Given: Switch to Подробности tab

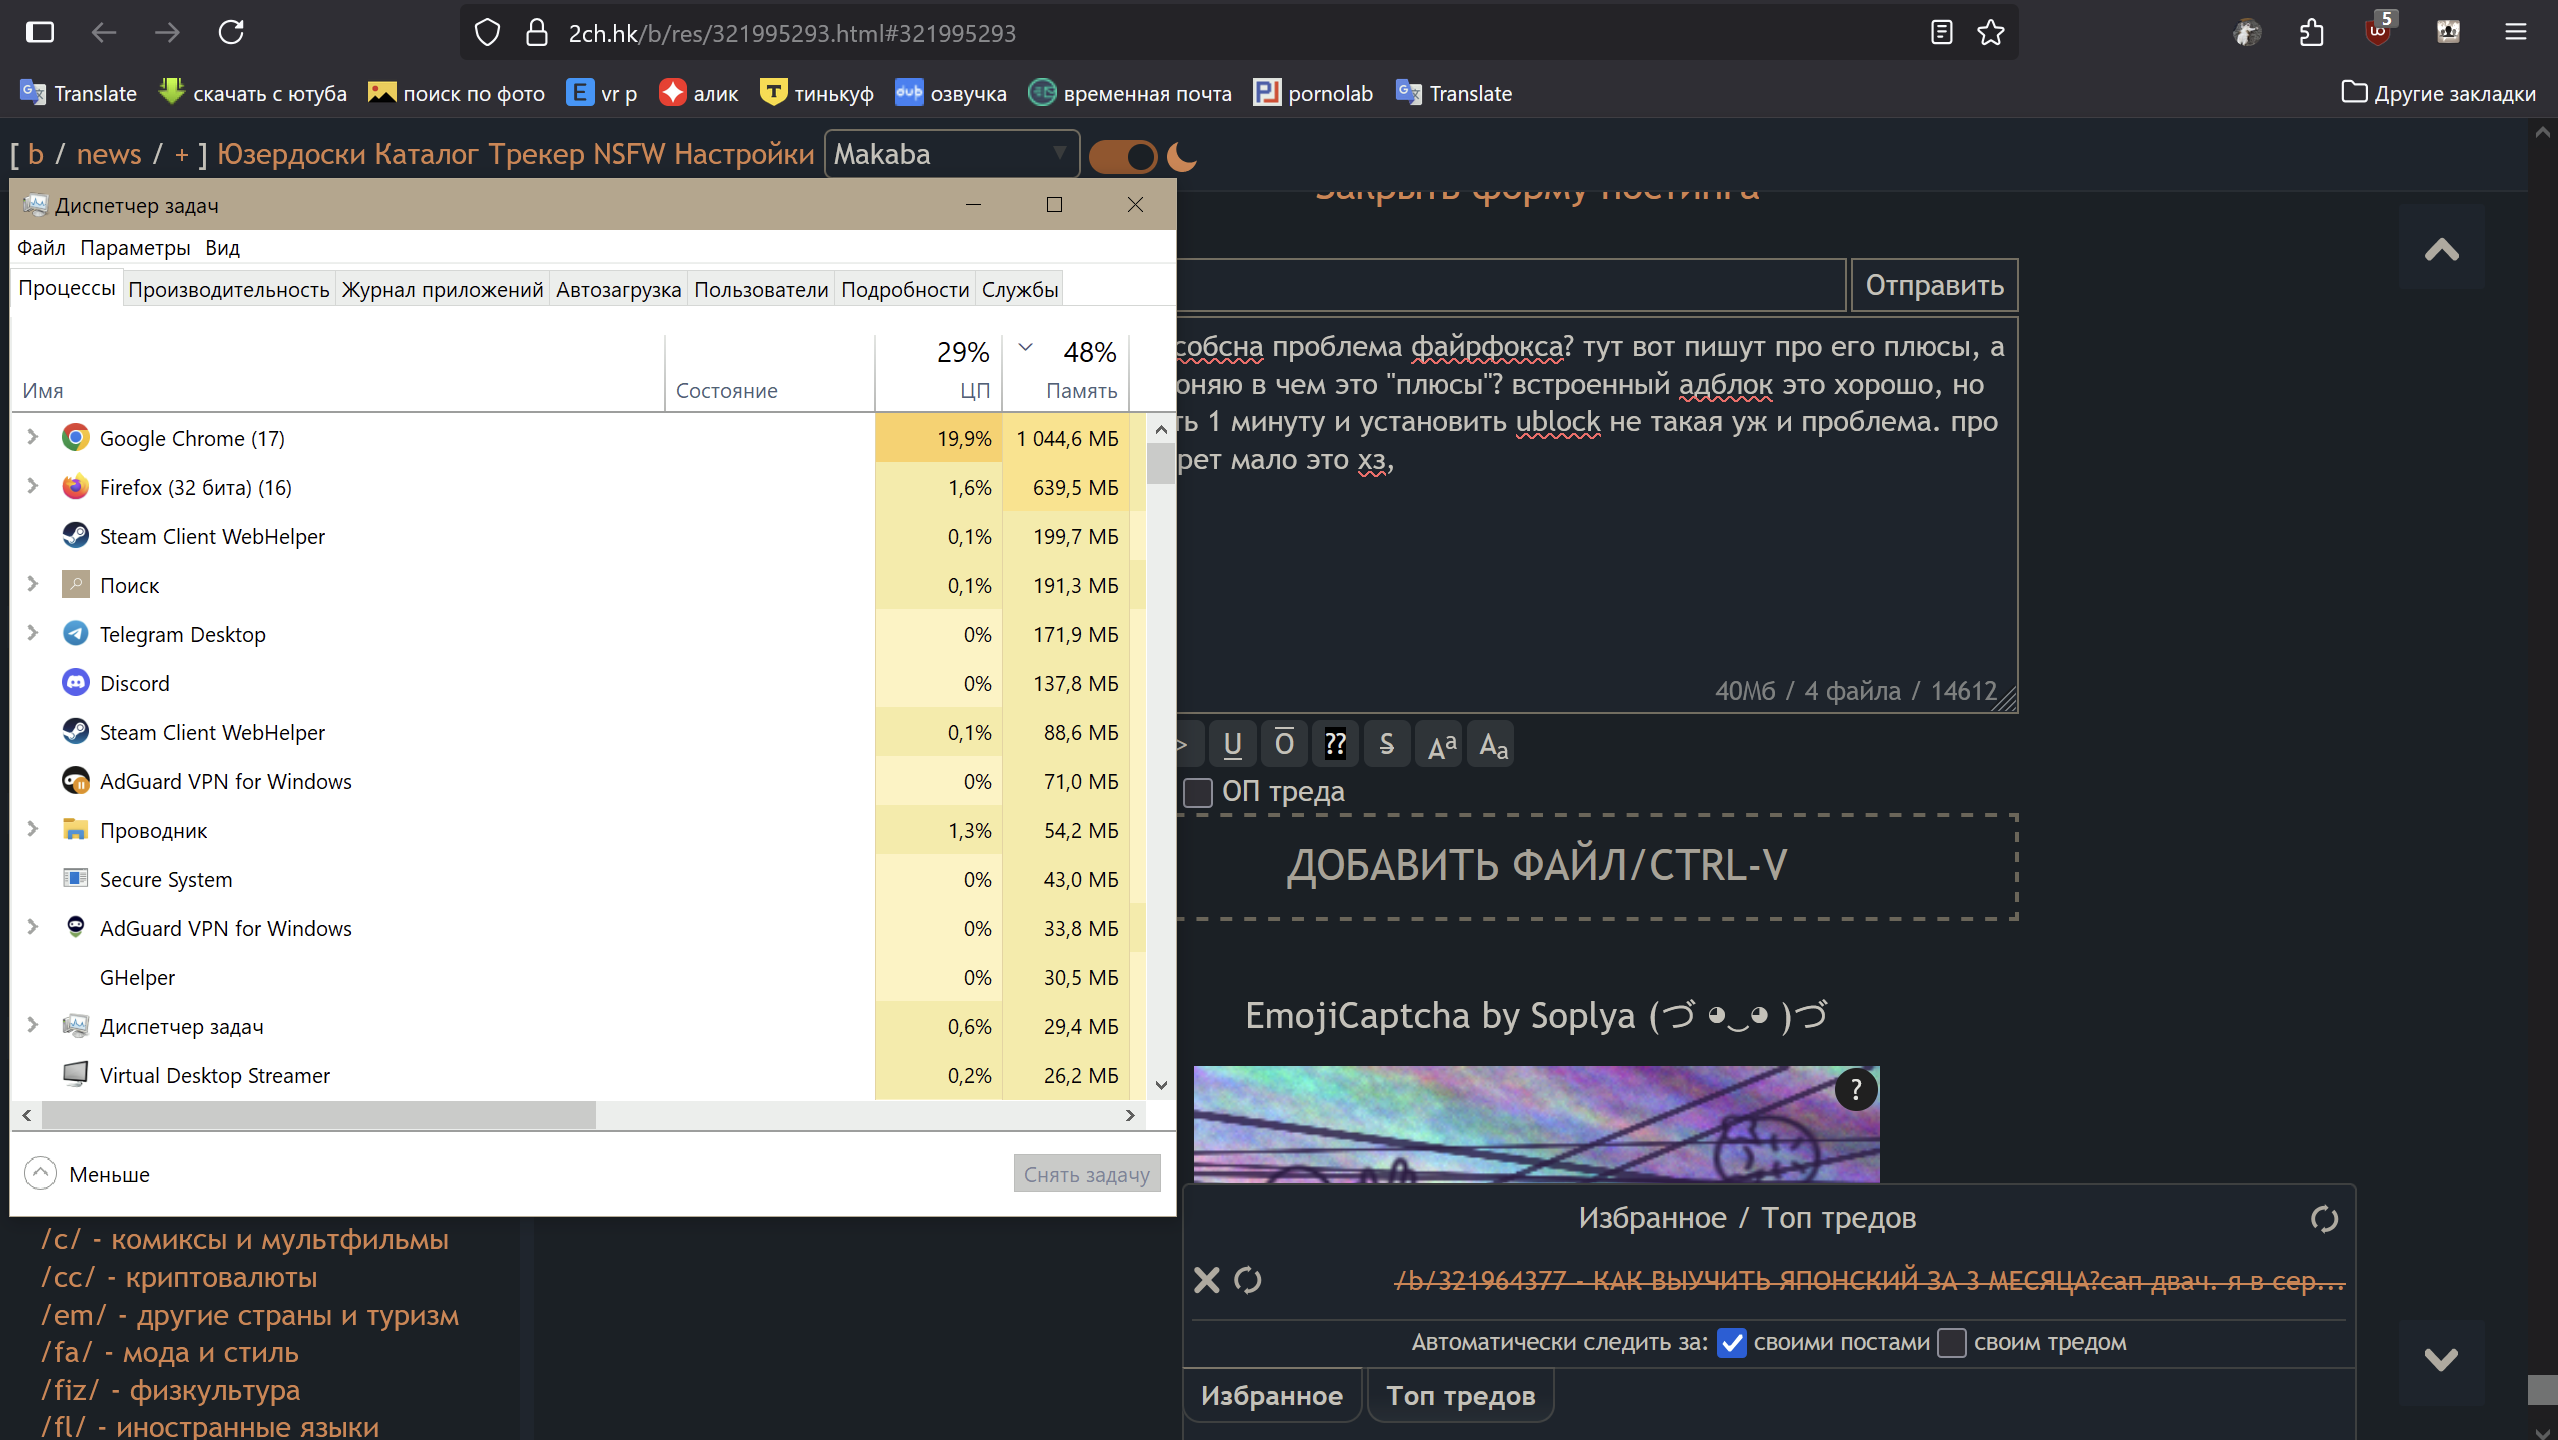Looking at the screenshot, I should (x=905, y=289).
